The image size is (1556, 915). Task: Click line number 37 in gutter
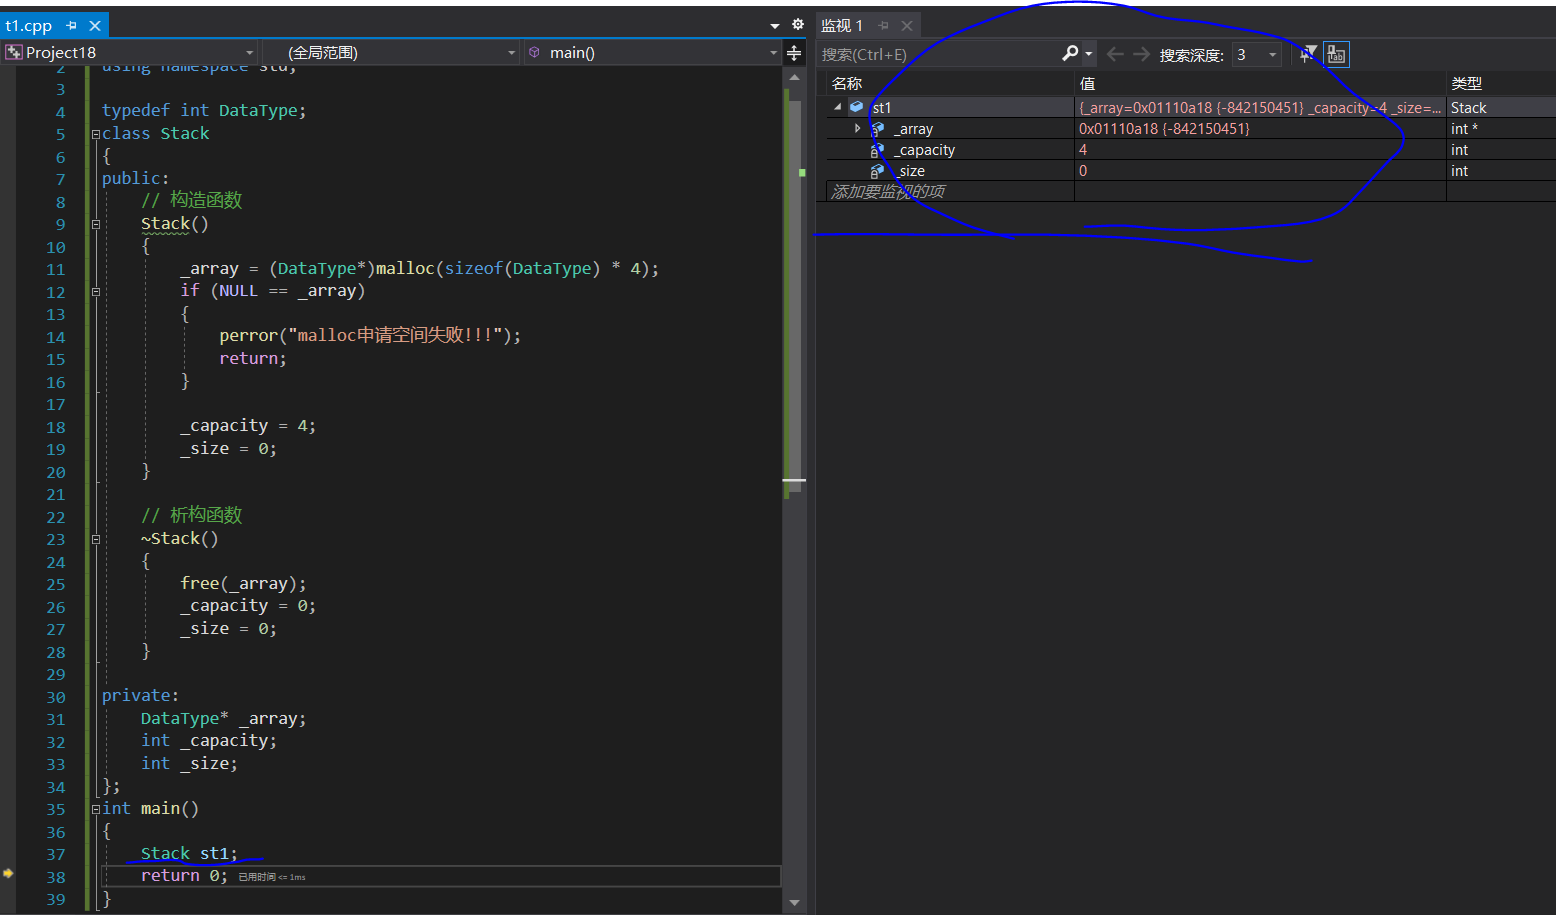tap(55, 854)
